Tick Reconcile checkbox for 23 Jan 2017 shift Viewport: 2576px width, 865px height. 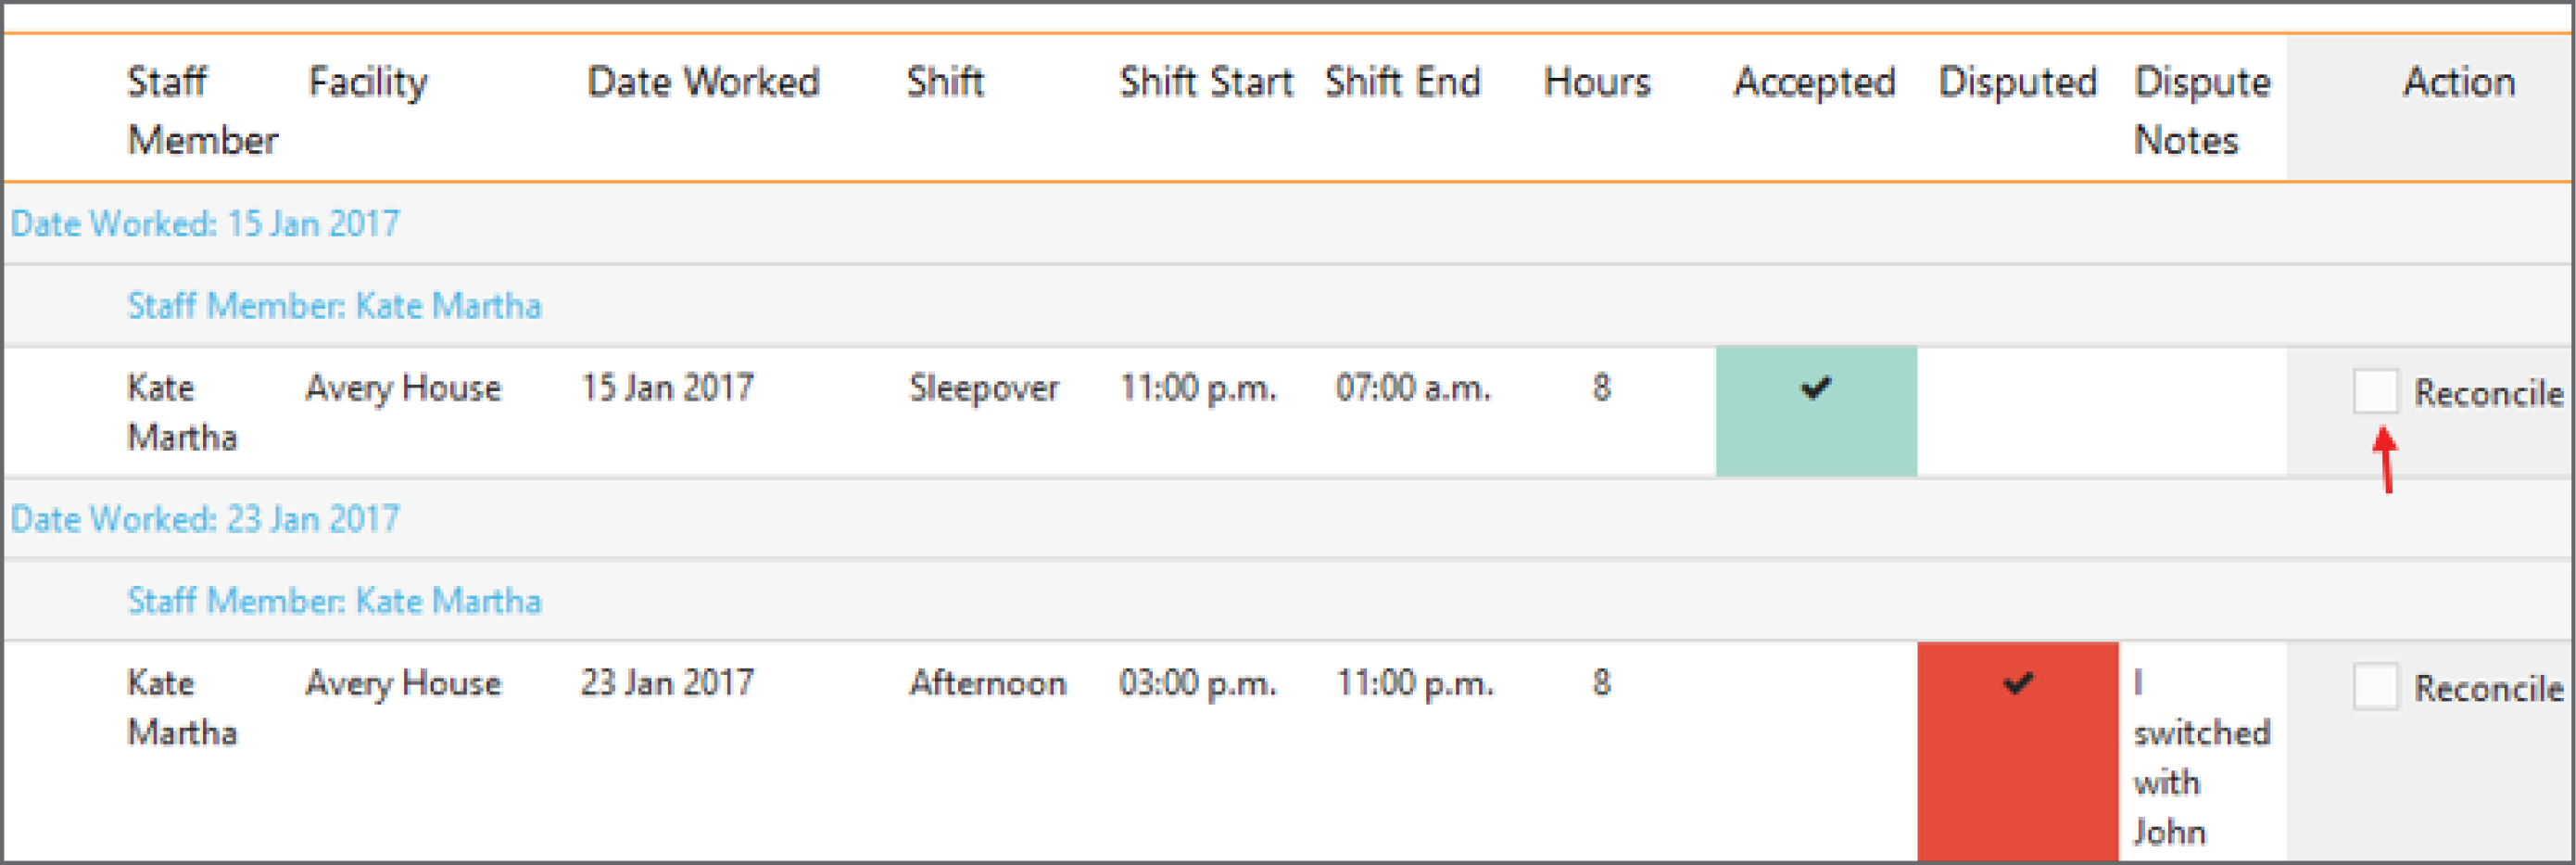pyautogui.click(x=2375, y=686)
